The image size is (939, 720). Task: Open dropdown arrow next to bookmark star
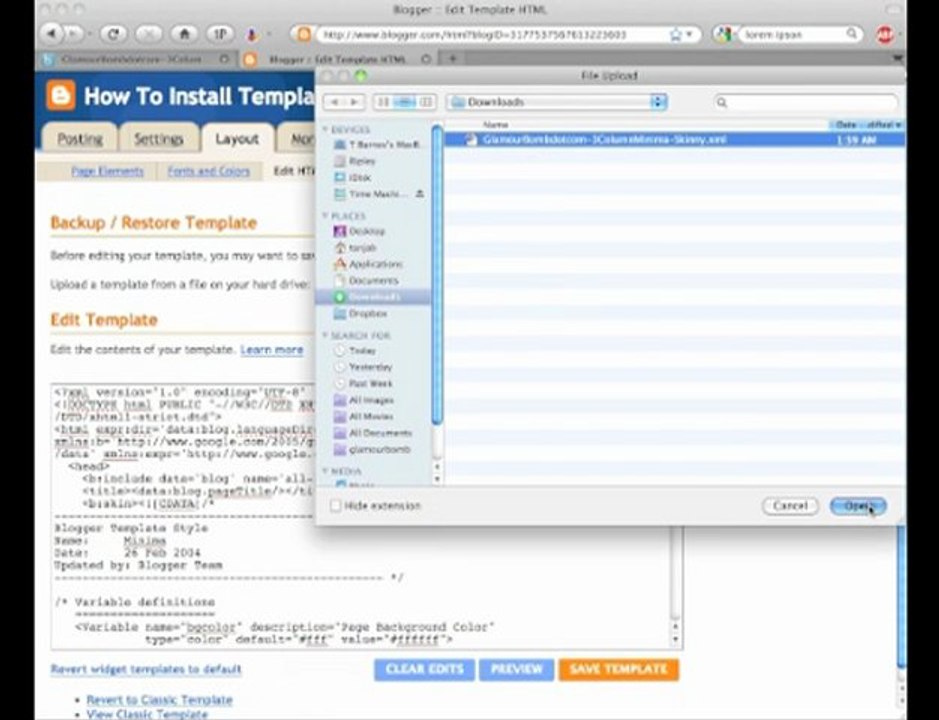690,35
